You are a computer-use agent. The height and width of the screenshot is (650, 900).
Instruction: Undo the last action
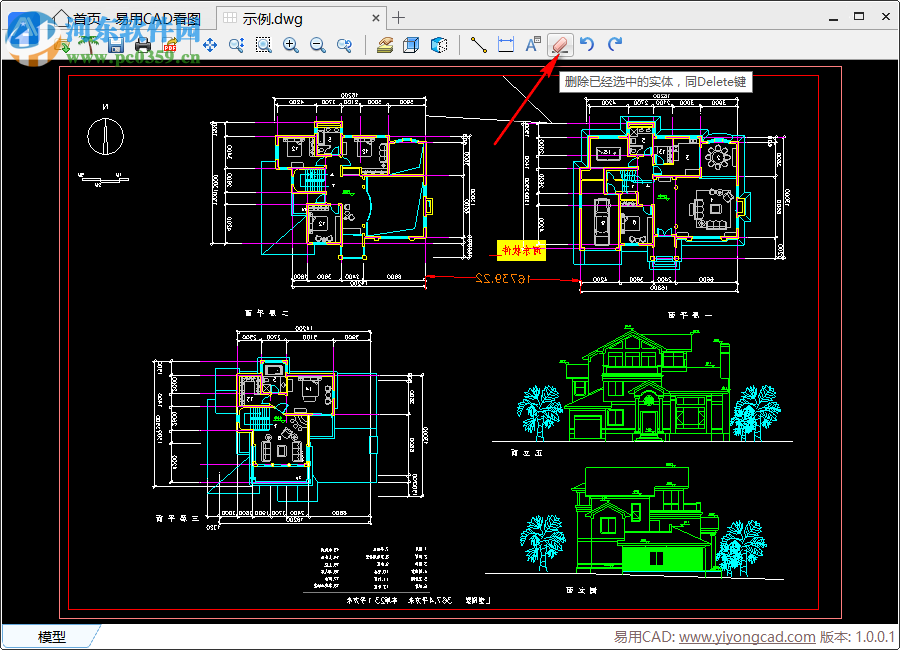click(x=588, y=45)
